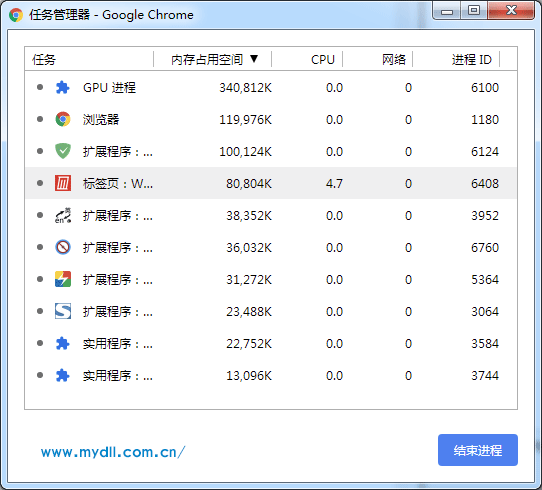Click the 结束进程 button
Viewport: 542px width, 490px height.
(478, 450)
